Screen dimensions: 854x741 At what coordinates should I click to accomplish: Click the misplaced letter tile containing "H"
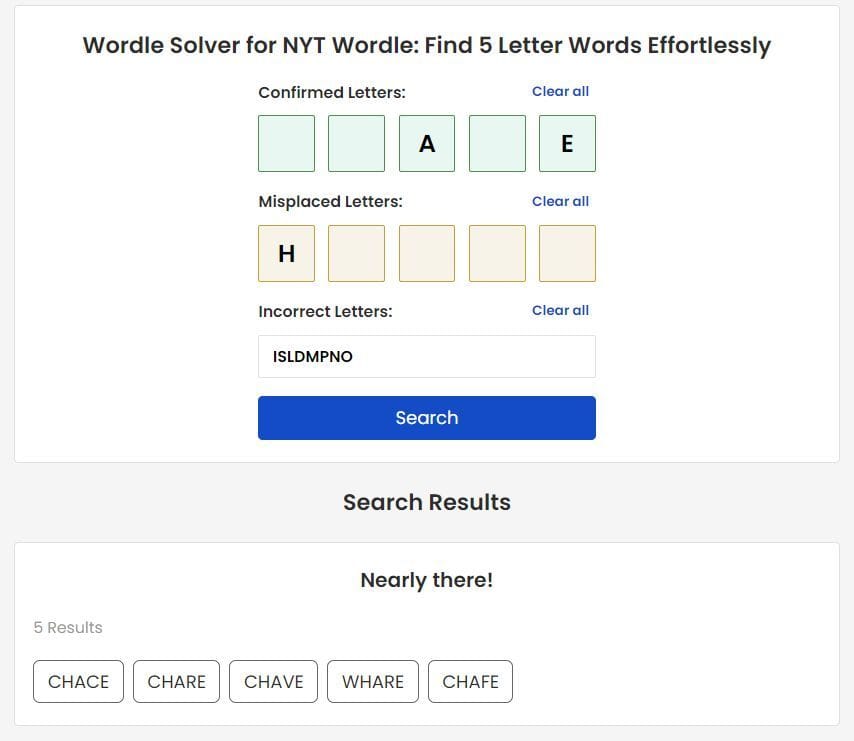[x=287, y=253]
